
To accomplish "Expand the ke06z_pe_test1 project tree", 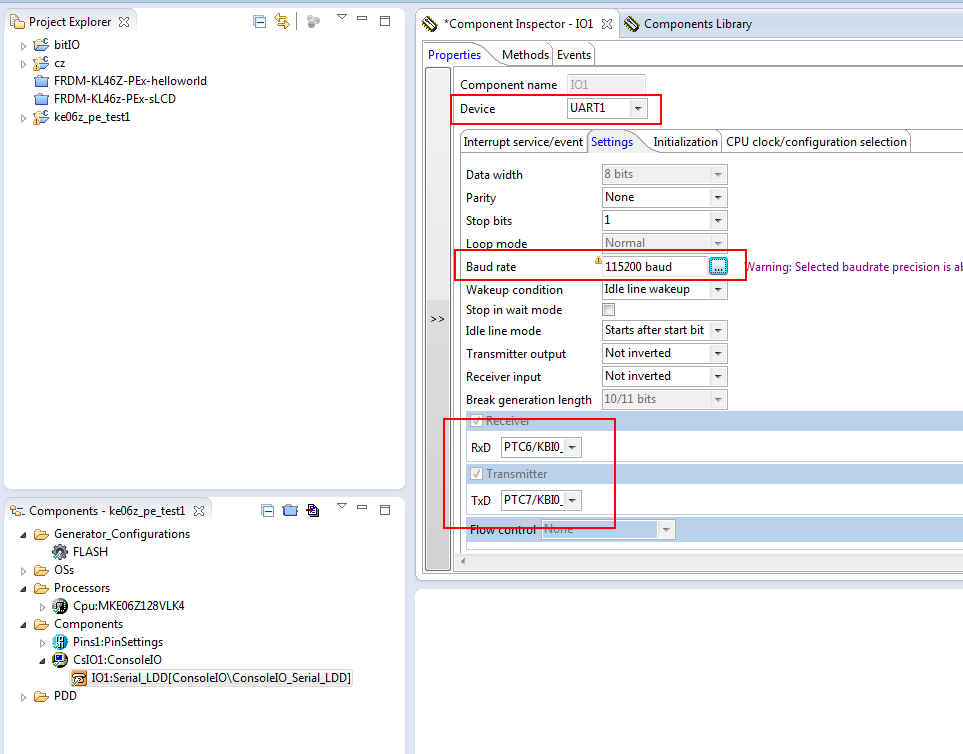I will click(x=23, y=118).
